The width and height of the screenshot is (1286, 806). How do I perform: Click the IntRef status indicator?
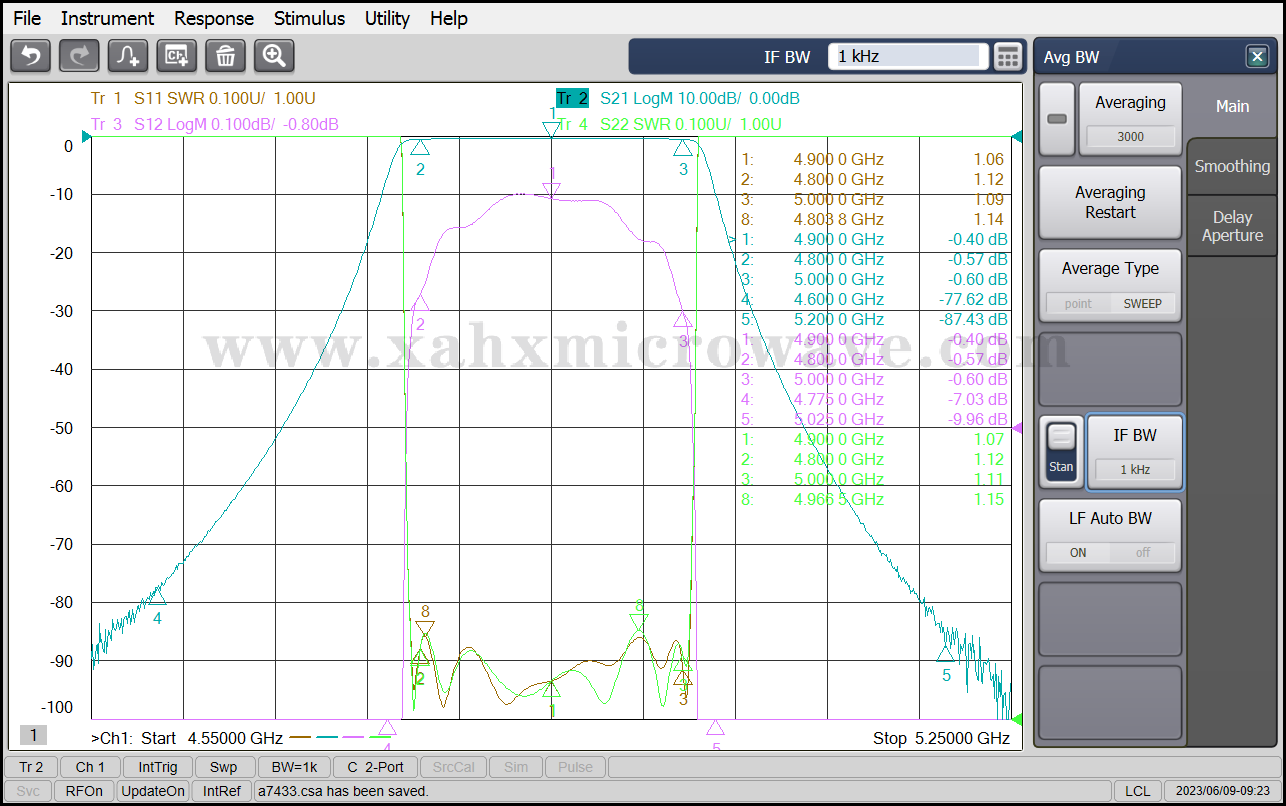click(222, 791)
